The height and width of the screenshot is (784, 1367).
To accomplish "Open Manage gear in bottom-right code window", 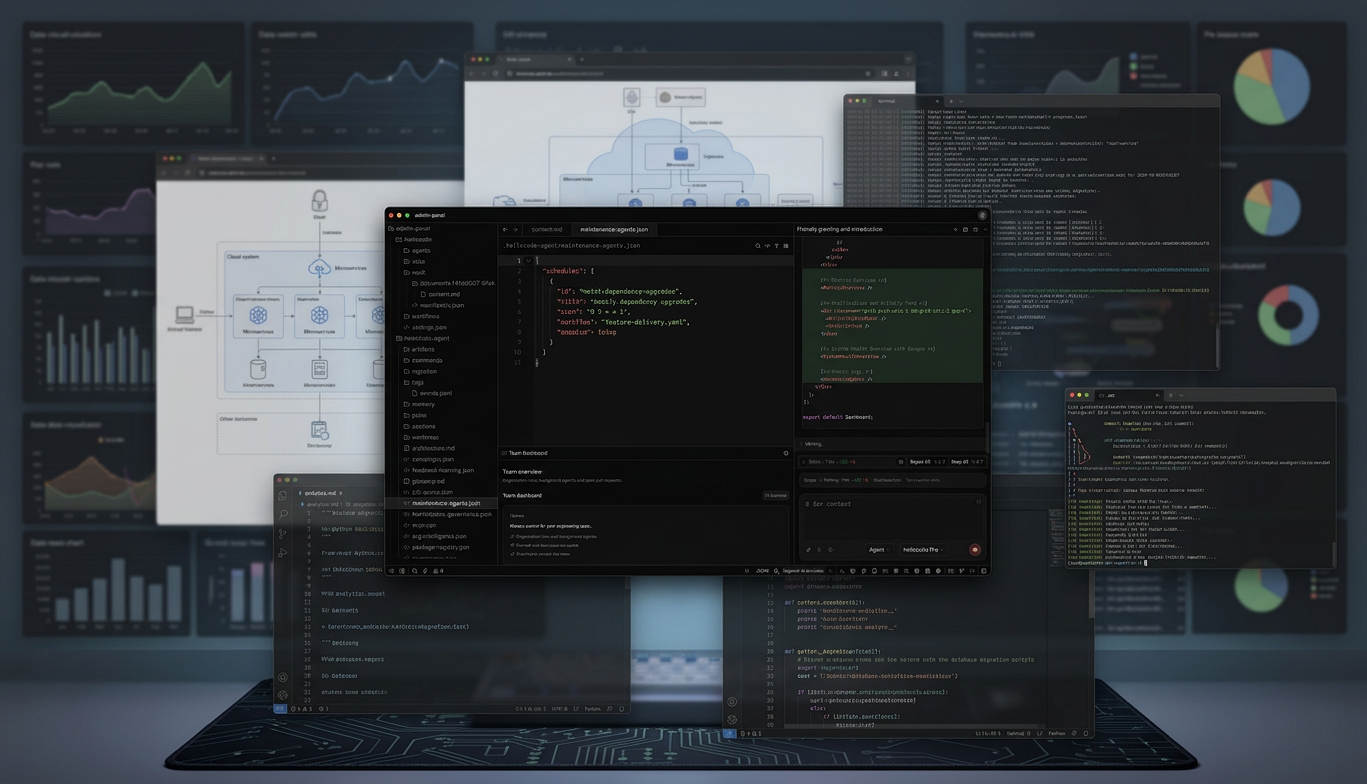I will (732, 719).
